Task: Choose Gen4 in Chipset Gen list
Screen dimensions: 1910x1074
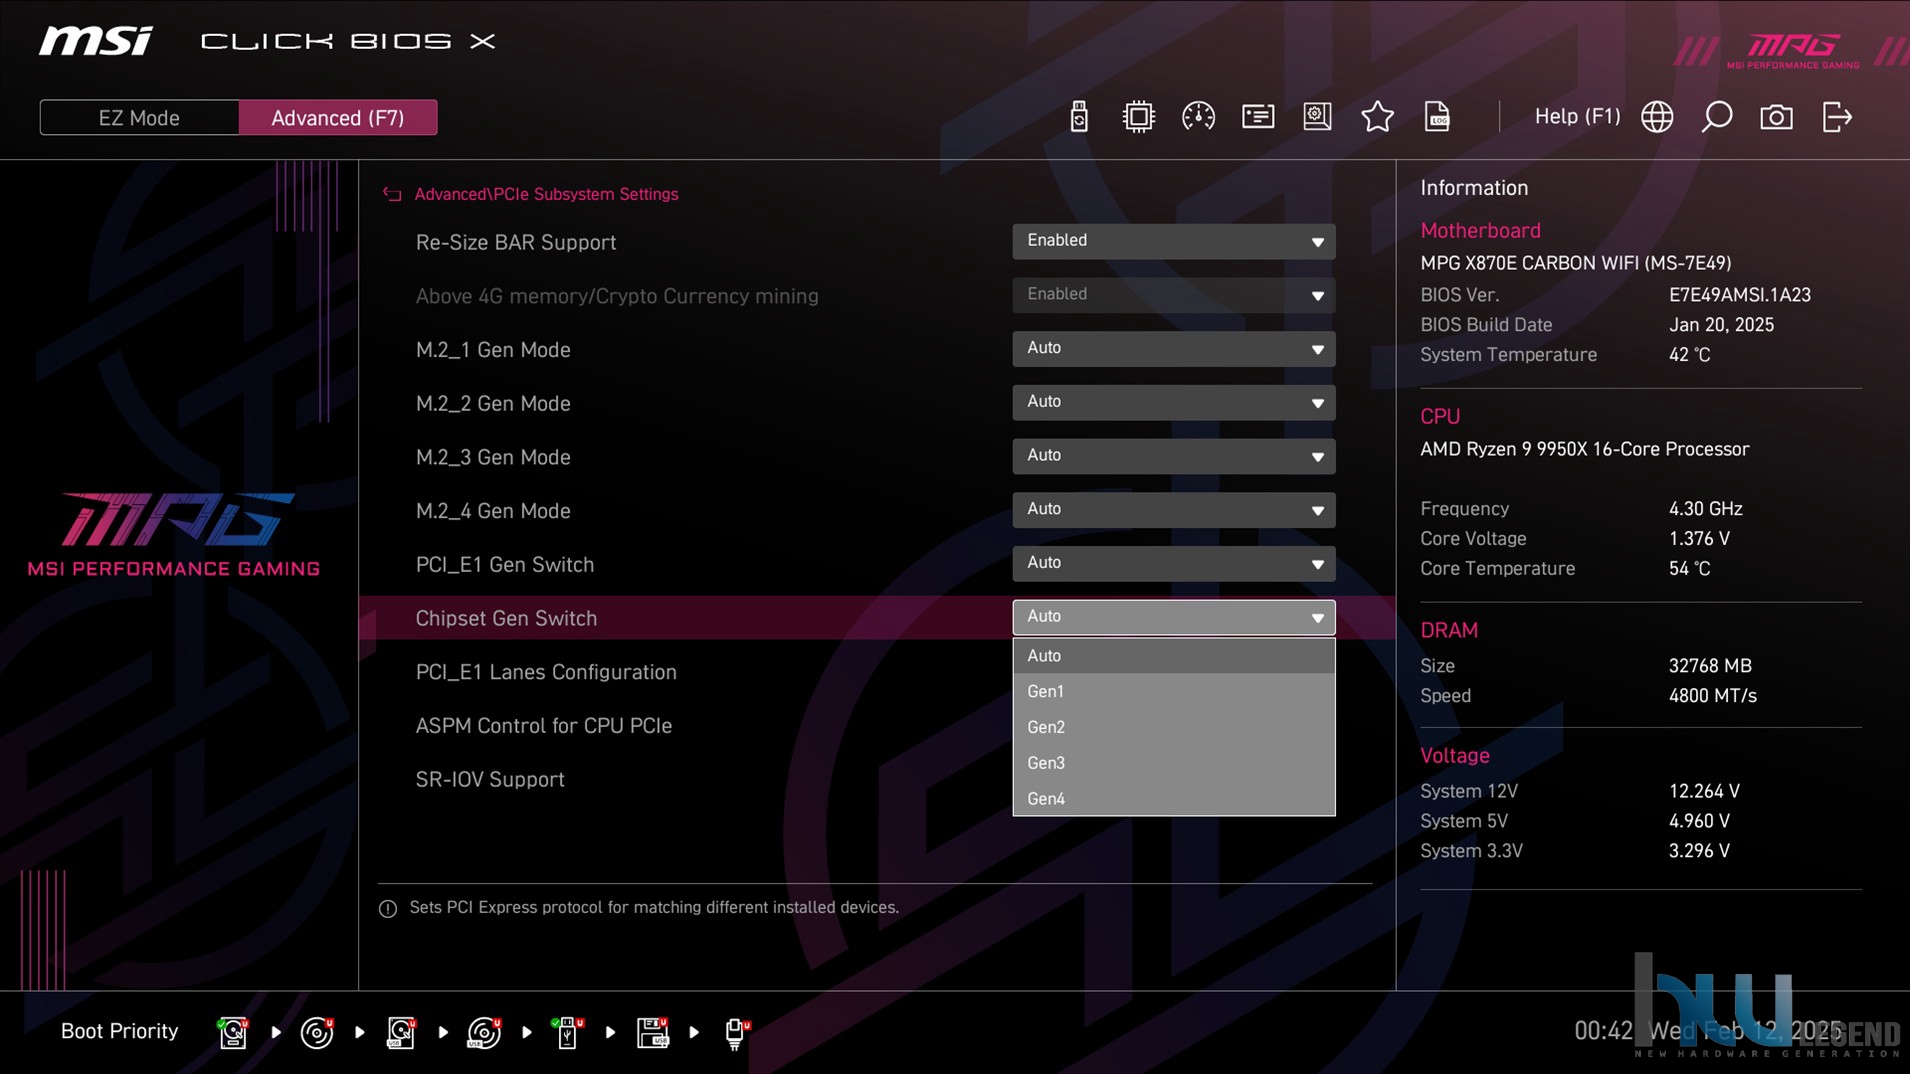Action: [x=1173, y=798]
